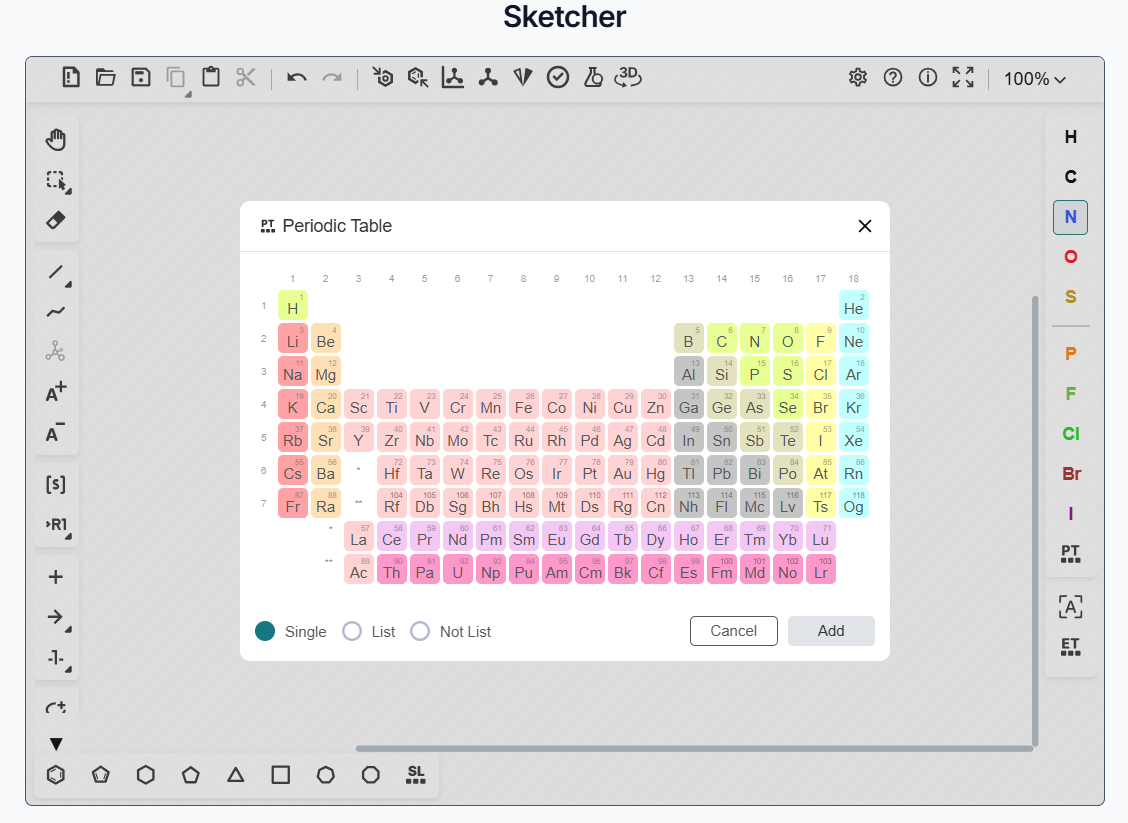
Task: Select the reaction arrow tool
Action: click(56, 617)
